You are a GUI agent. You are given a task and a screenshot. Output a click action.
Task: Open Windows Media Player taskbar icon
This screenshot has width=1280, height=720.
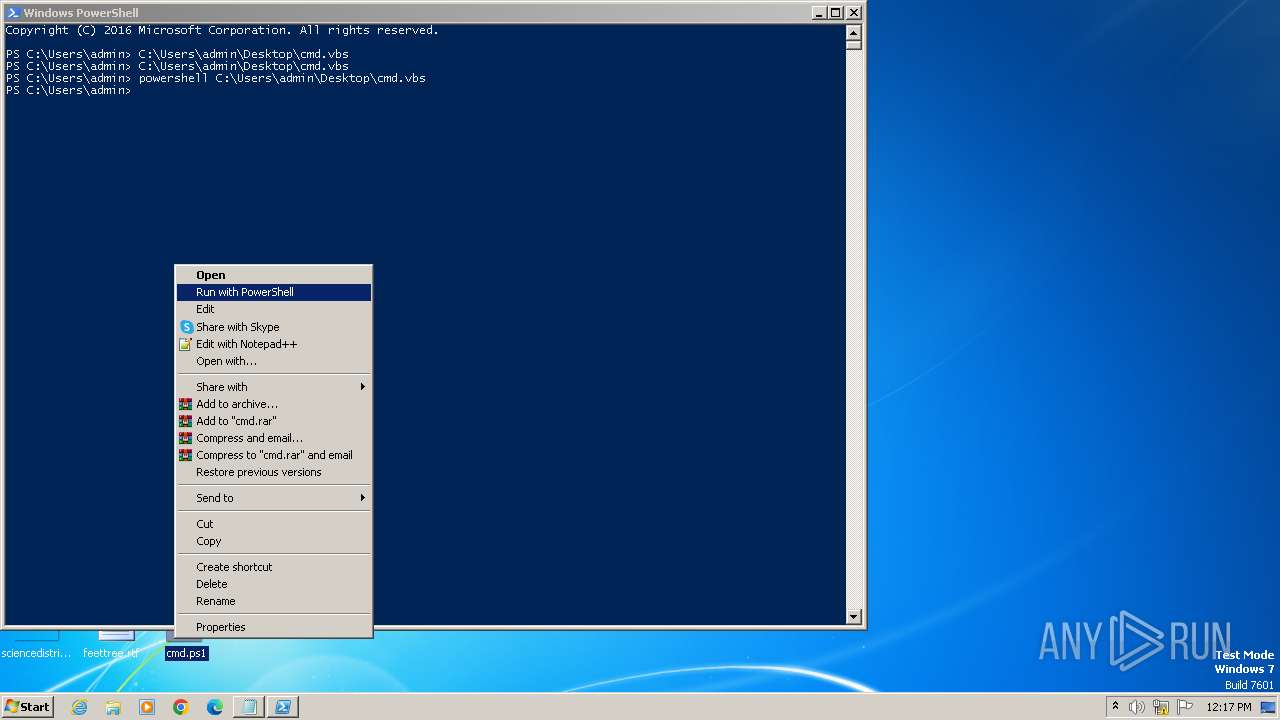point(147,707)
